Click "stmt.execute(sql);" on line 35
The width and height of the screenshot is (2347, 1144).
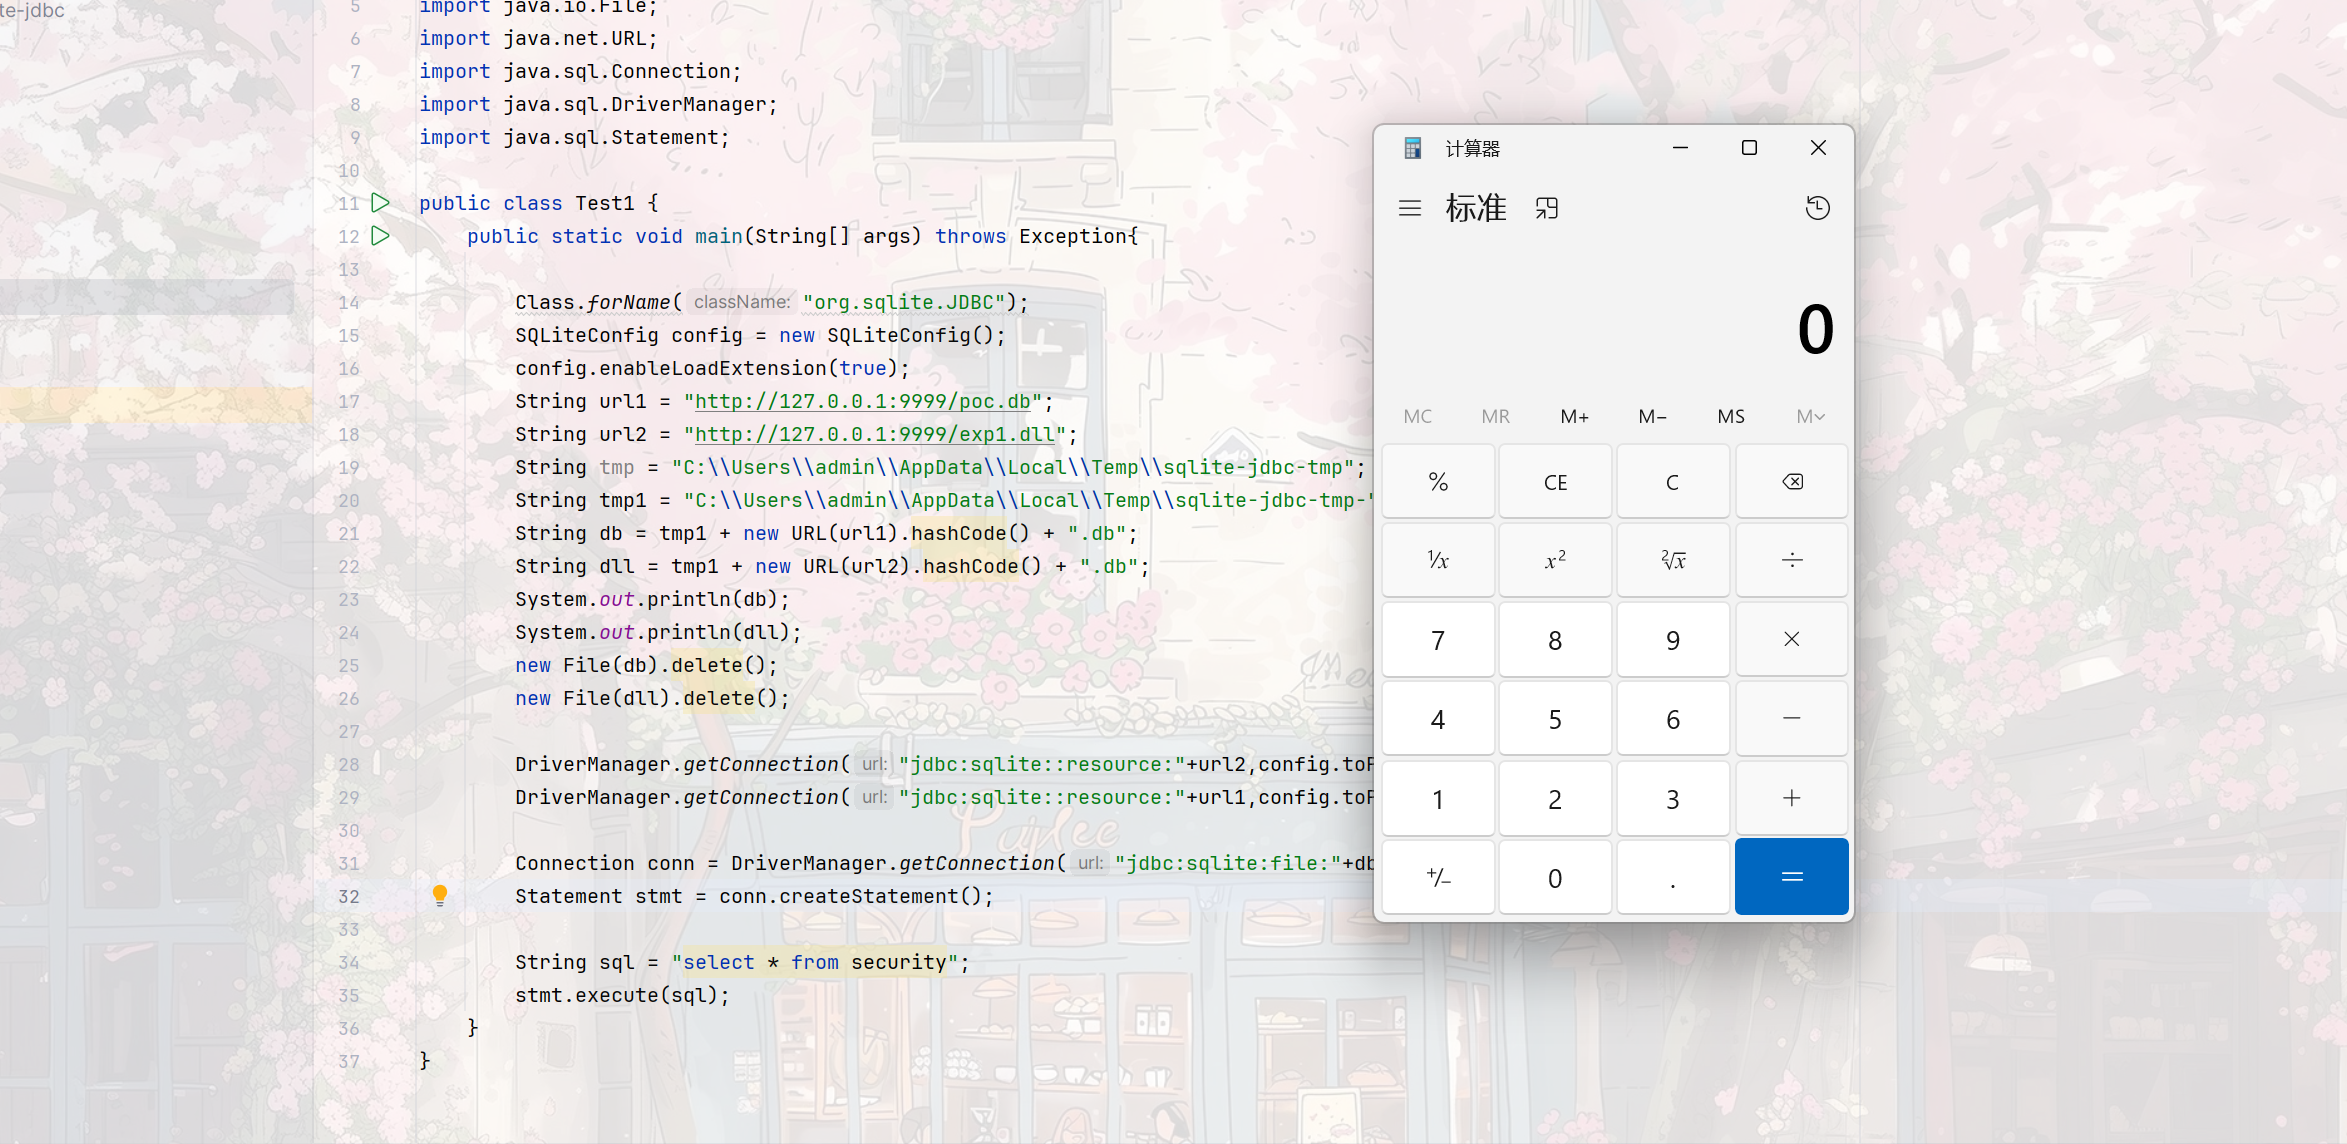coord(623,995)
